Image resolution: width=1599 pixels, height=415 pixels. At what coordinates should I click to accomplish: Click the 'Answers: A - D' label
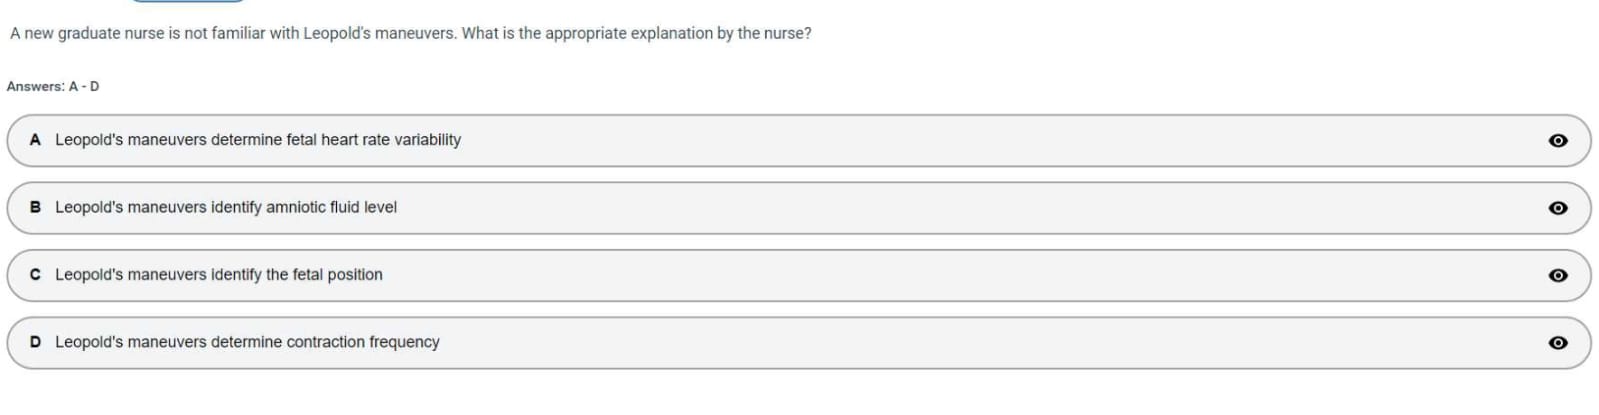point(53,86)
